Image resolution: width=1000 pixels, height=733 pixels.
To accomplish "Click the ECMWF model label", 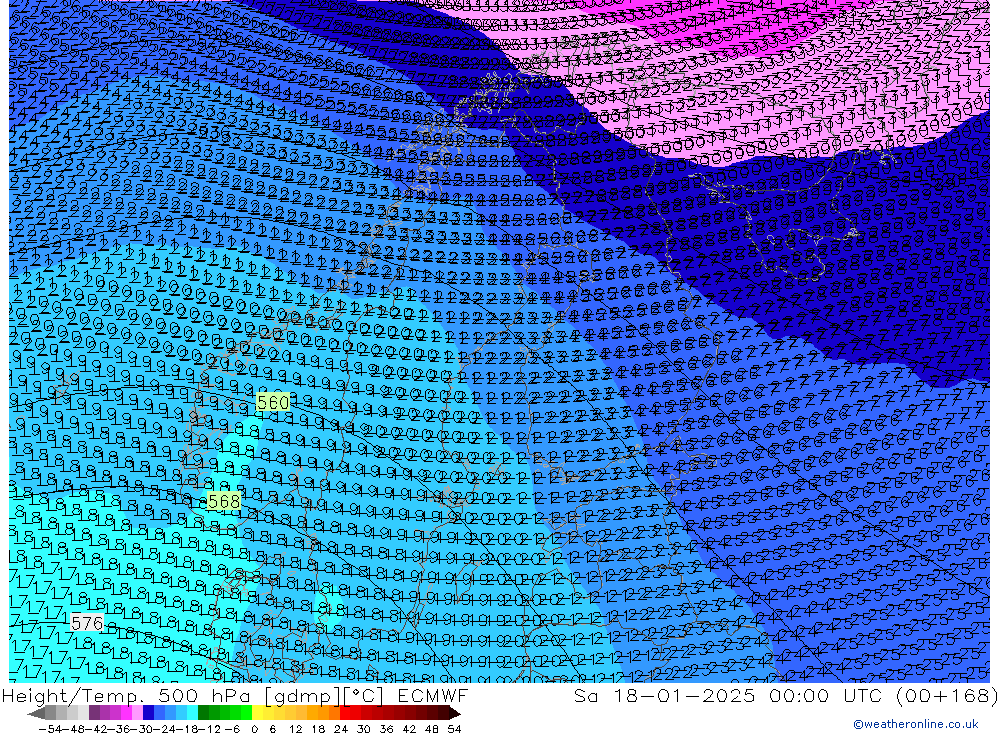I will pos(432,695).
